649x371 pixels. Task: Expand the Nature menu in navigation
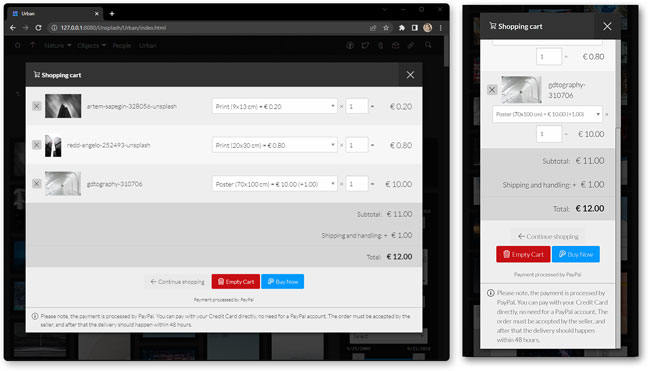(x=58, y=46)
